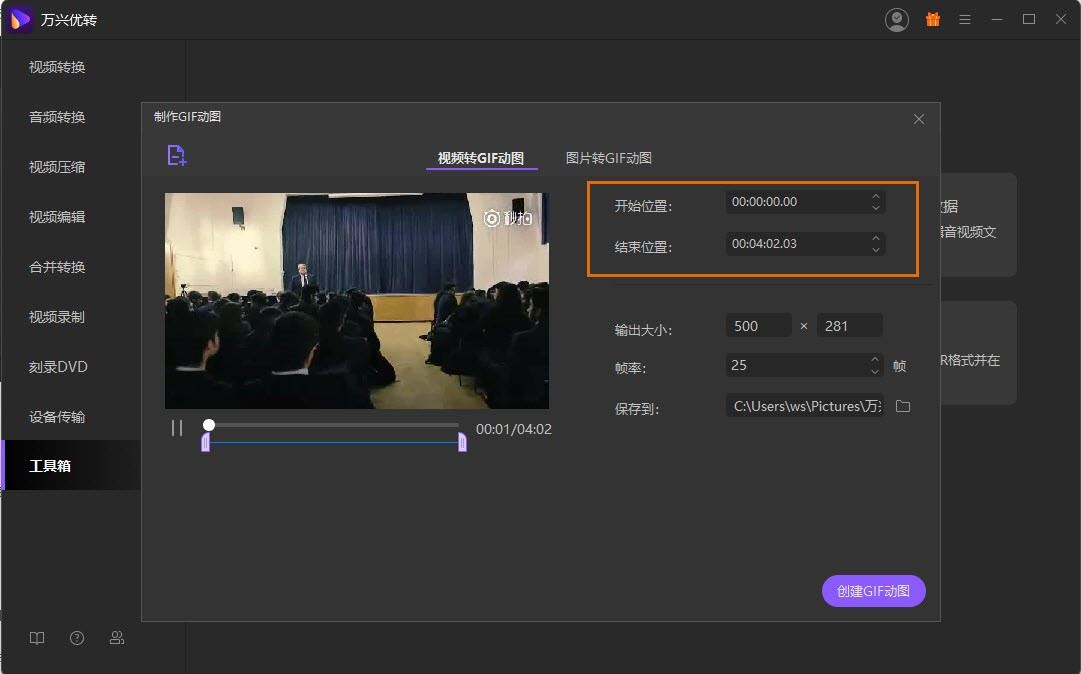Click the right trim handle on timeline
The image size is (1081, 674).
pos(462,442)
